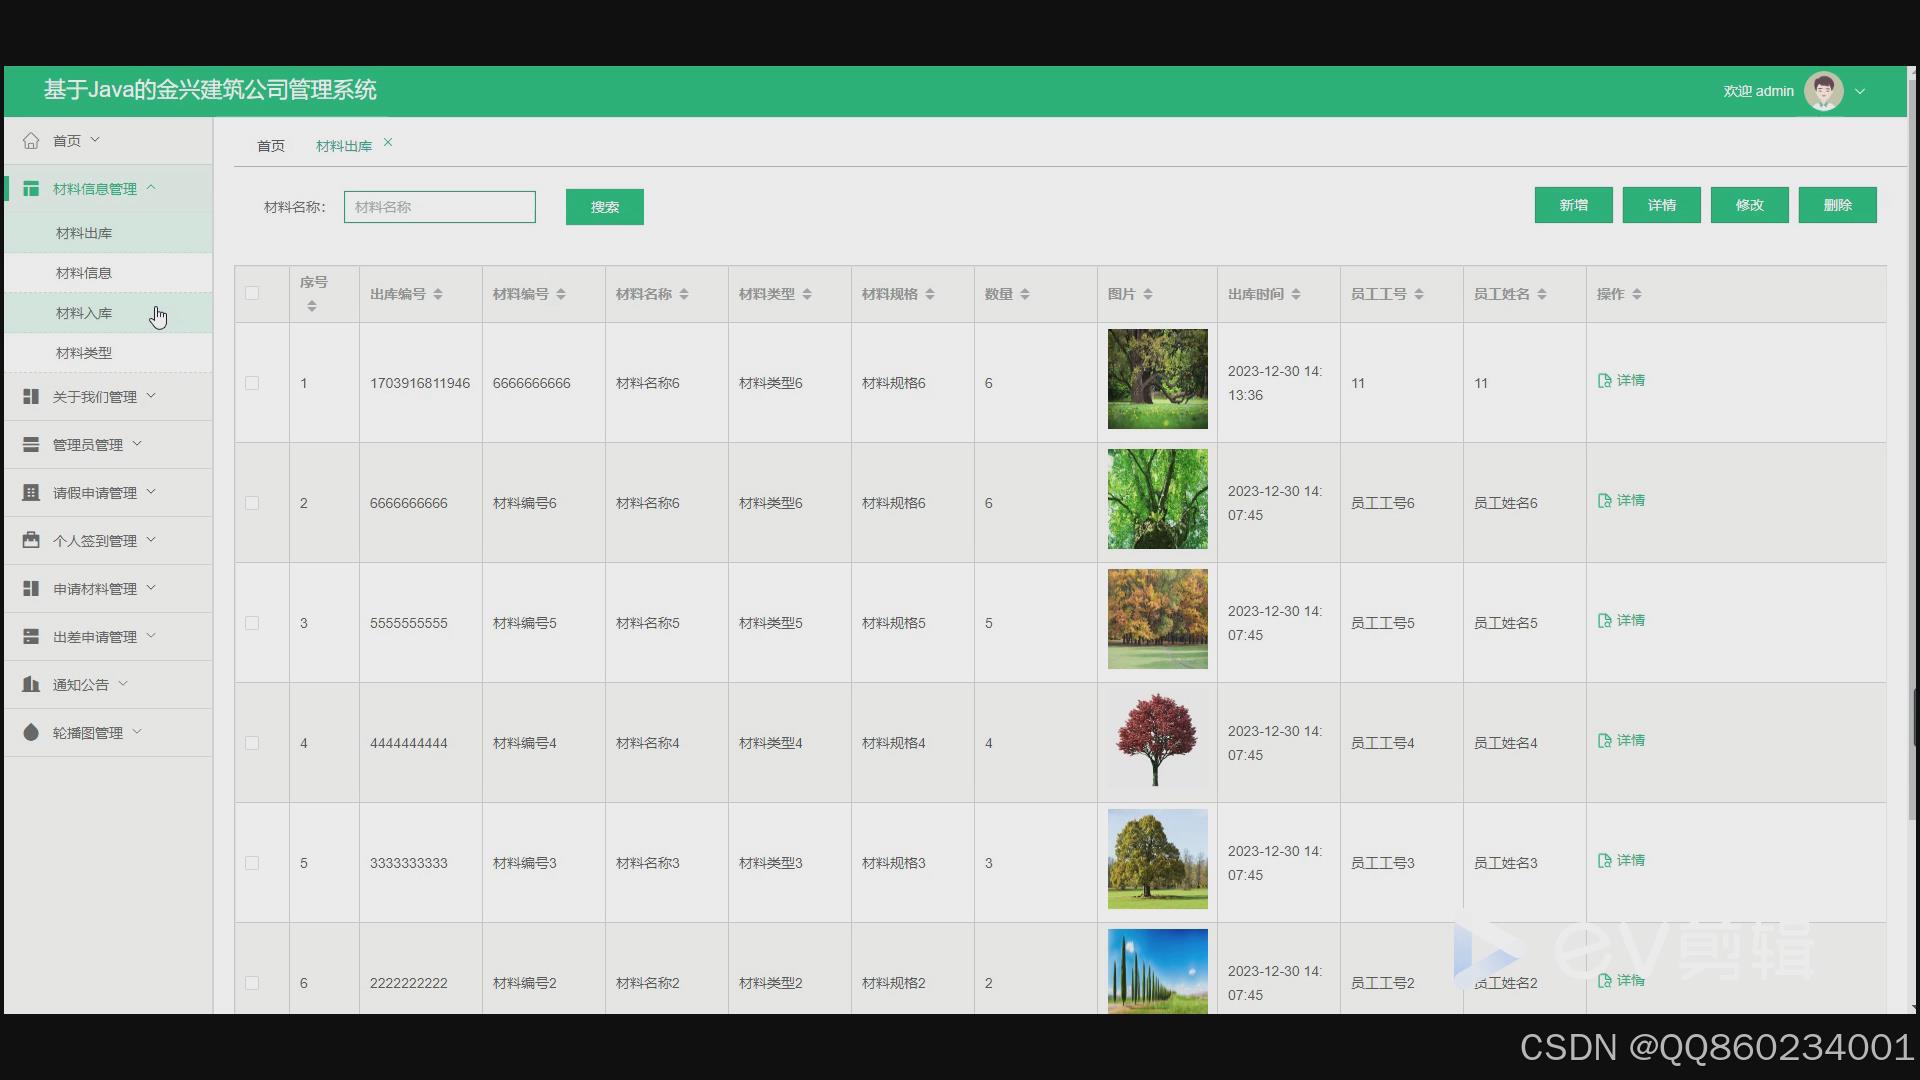Screen dimensions: 1920x1080
Task: Sort by 数量 column arrows
Action: click(1025, 294)
